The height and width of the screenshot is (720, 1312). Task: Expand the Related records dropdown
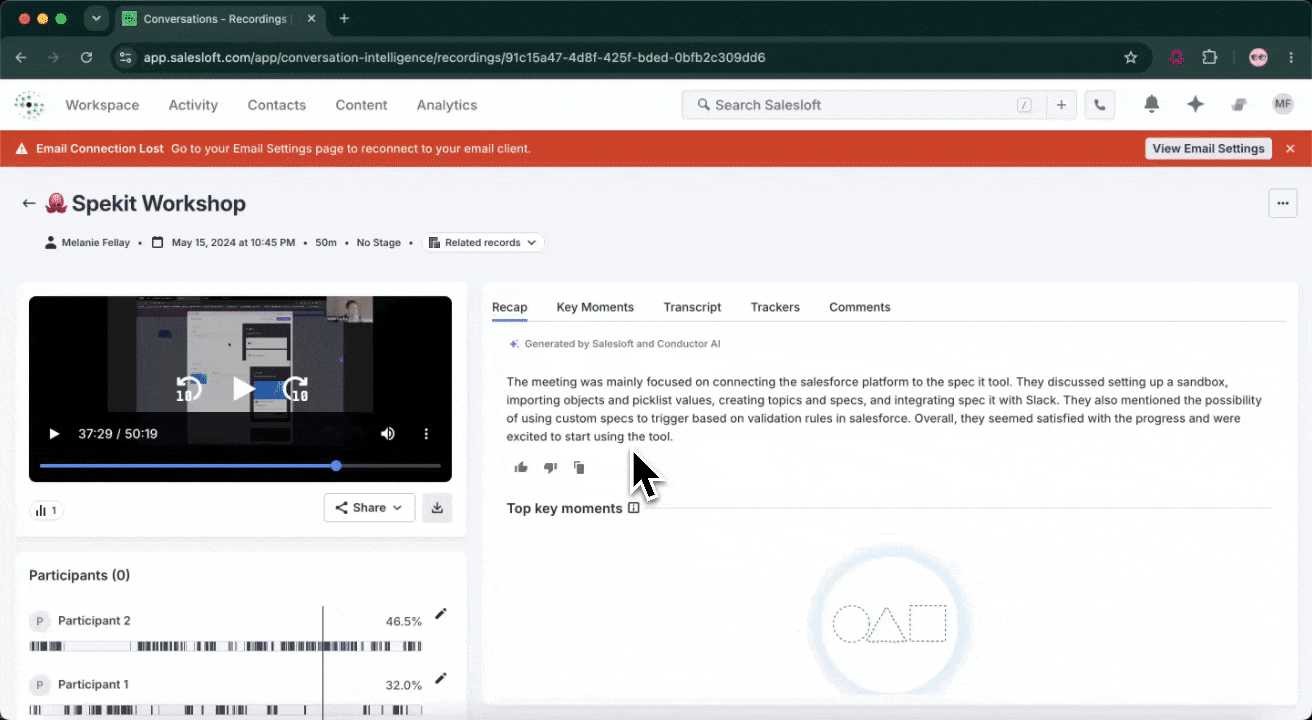pyautogui.click(x=483, y=242)
